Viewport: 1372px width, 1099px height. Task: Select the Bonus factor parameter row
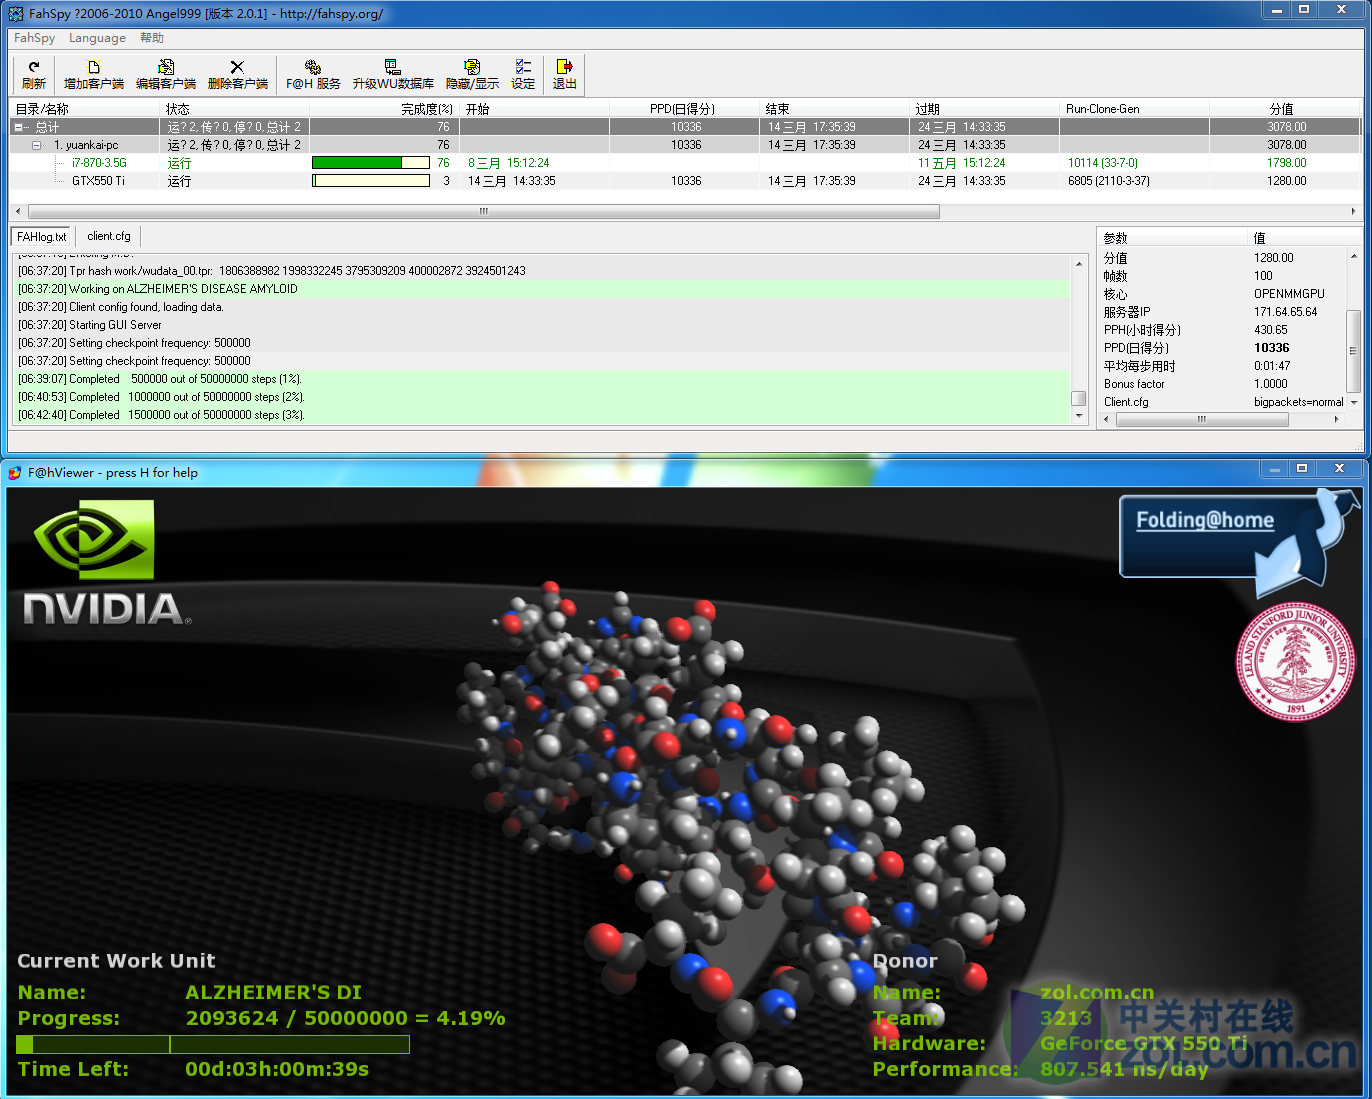click(1222, 384)
